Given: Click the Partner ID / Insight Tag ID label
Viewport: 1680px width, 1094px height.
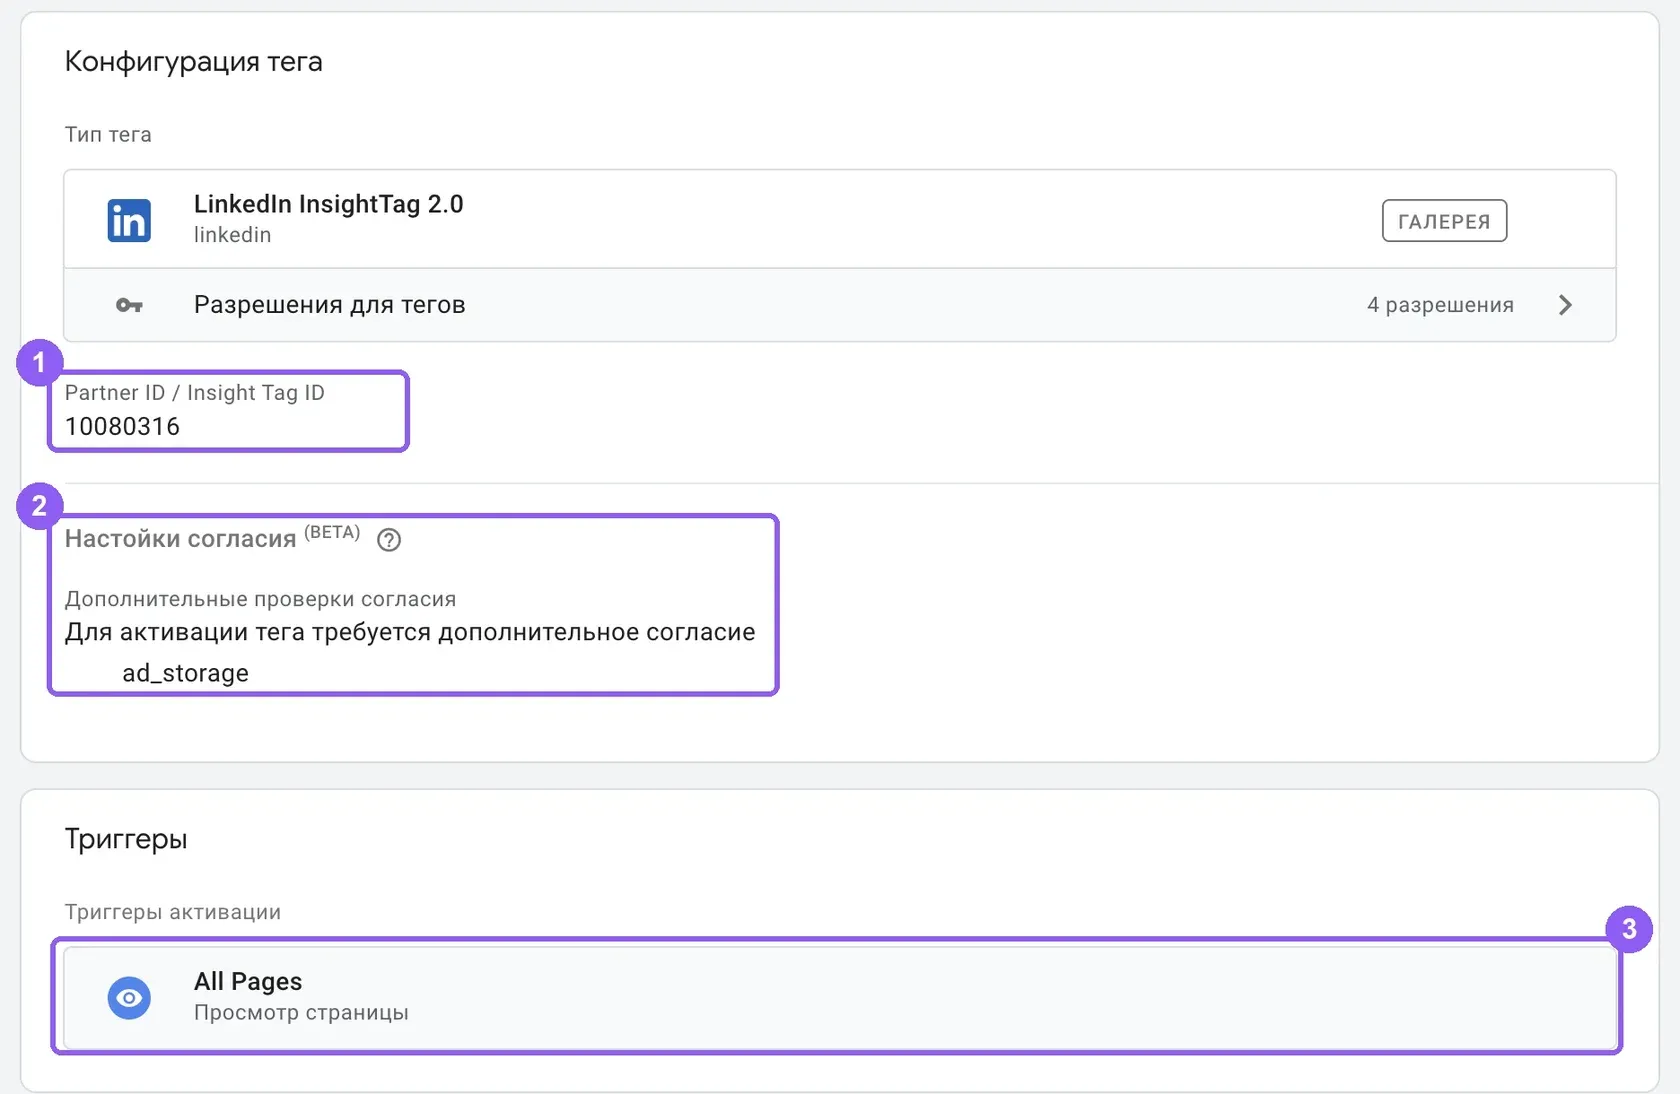Looking at the screenshot, I should [195, 393].
